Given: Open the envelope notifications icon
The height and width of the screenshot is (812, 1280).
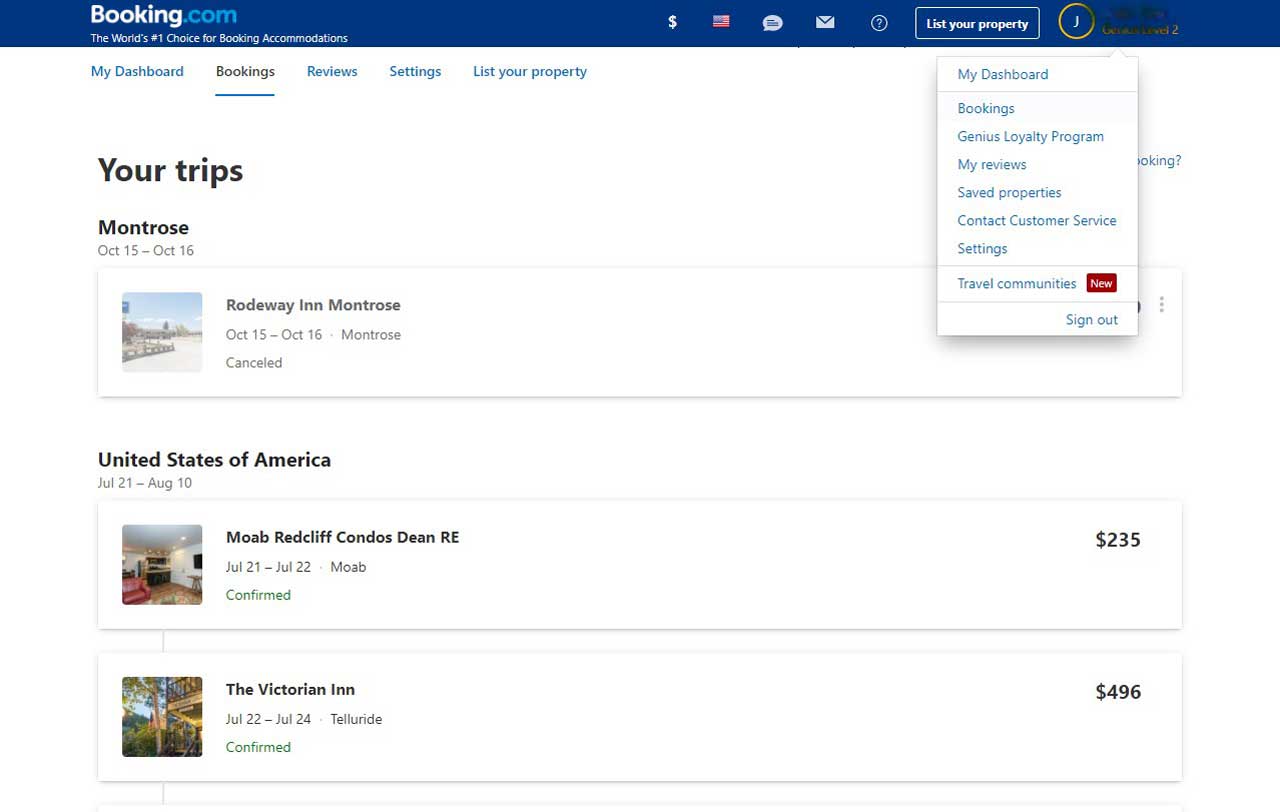Looking at the screenshot, I should click(825, 22).
